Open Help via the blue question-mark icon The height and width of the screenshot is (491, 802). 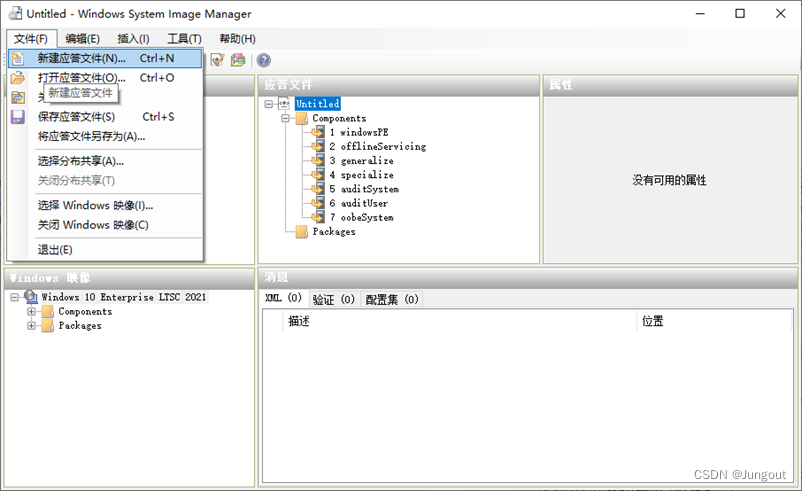click(263, 60)
